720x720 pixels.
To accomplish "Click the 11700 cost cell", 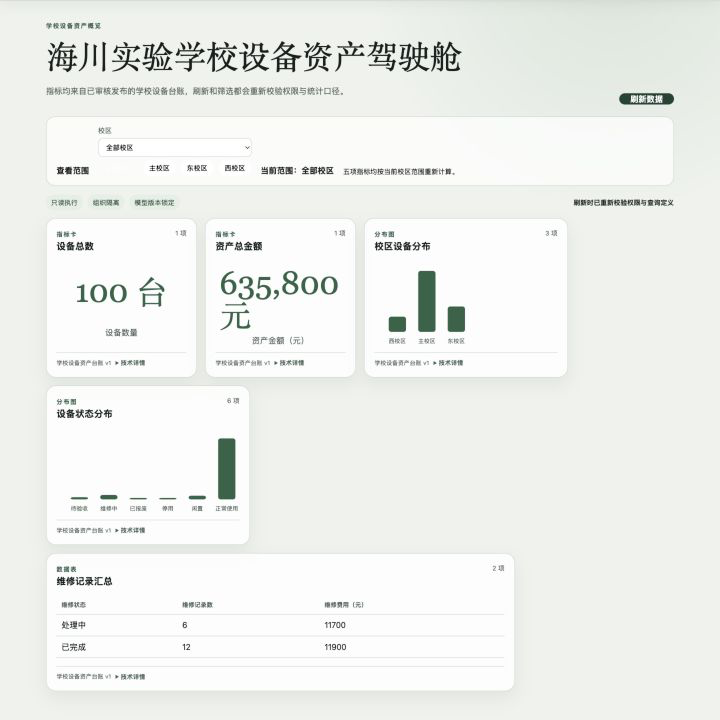I will 335,625.
